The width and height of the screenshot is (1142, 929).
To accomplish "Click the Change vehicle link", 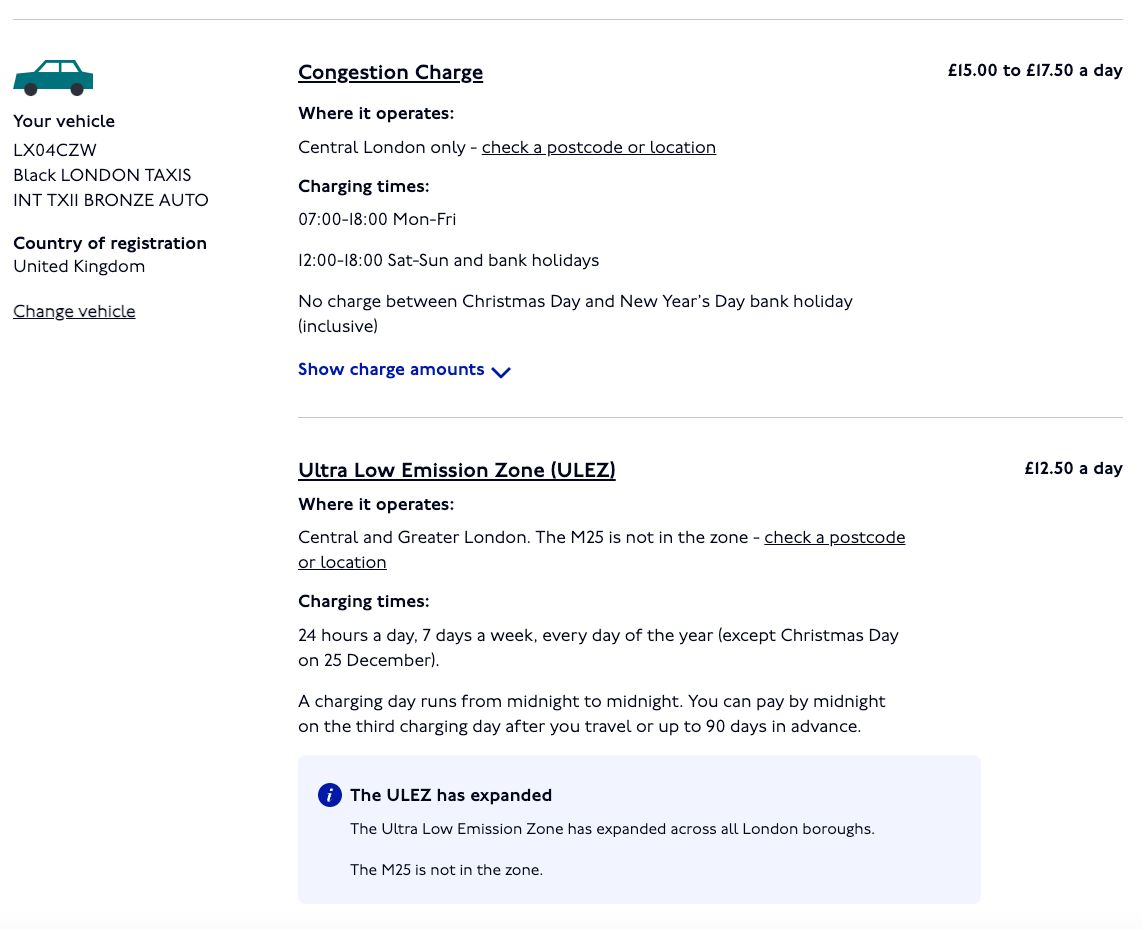I will (x=74, y=311).
